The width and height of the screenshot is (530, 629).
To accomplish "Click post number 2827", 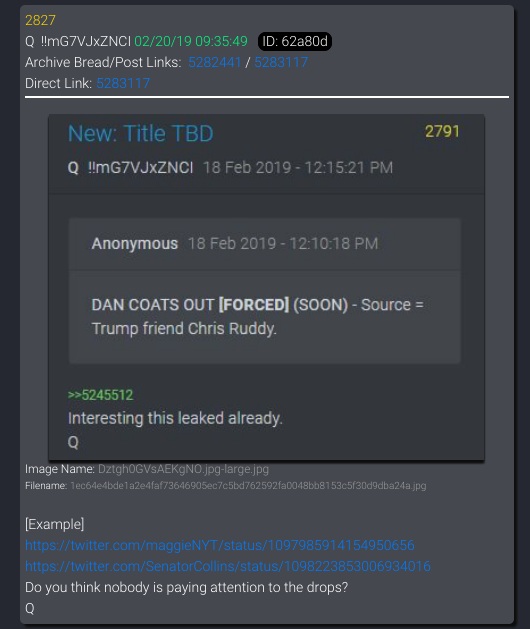I will (x=40, y=20).
